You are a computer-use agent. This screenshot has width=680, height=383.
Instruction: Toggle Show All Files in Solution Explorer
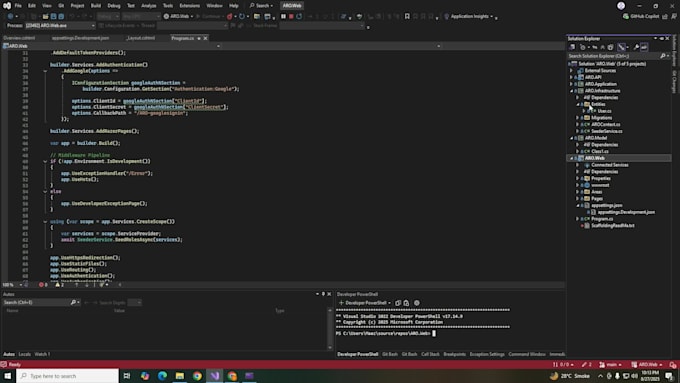pos(610,47)
